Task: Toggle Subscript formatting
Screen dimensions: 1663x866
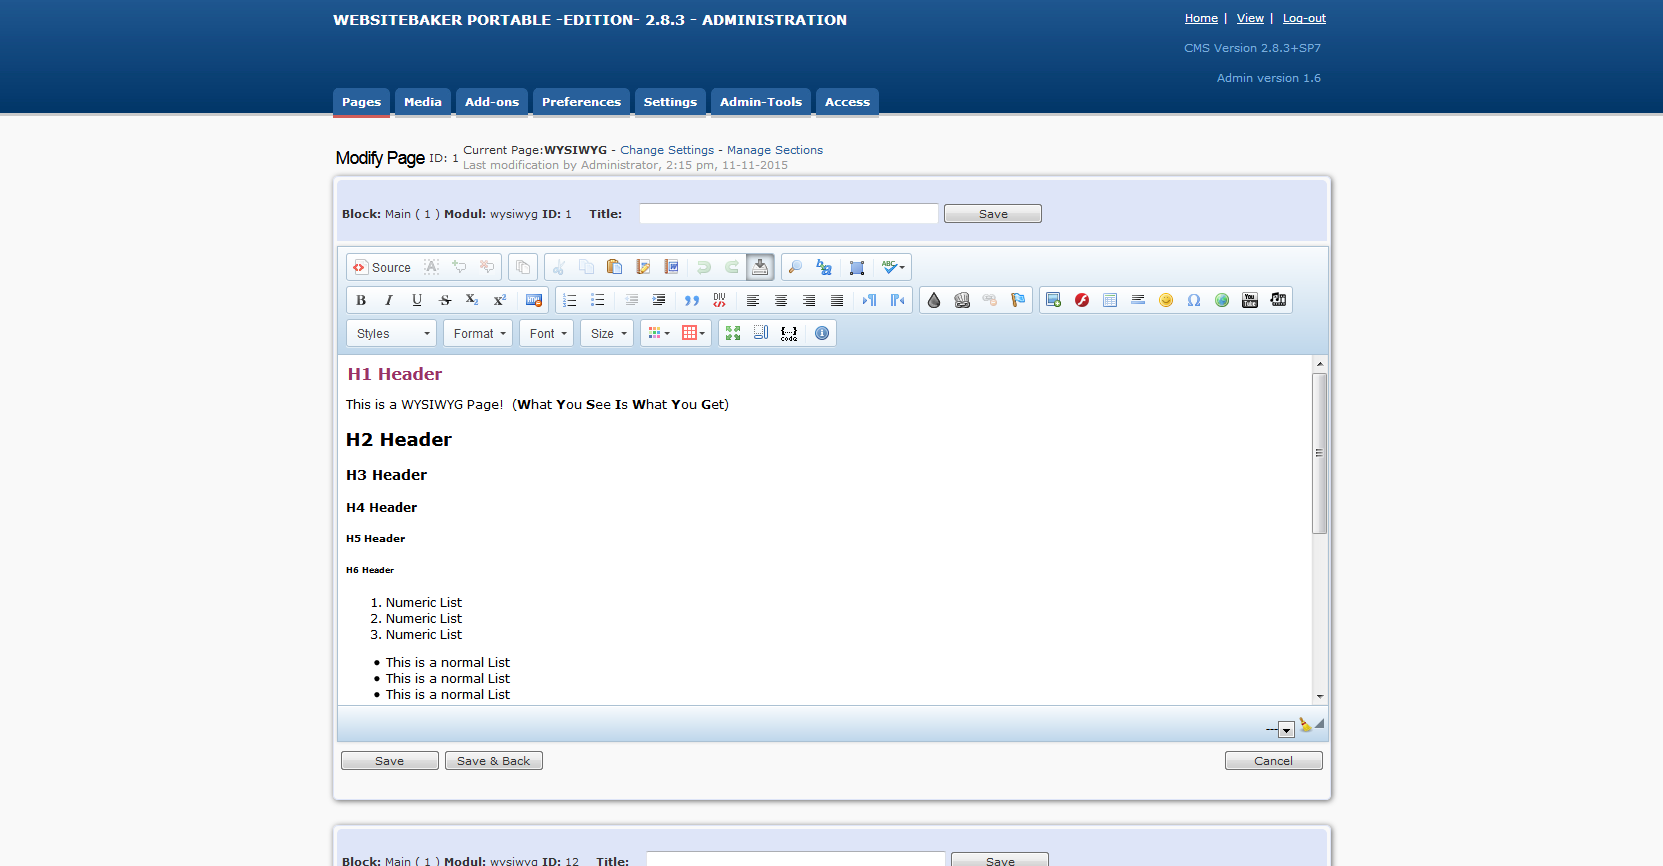Action: [472, 300]
